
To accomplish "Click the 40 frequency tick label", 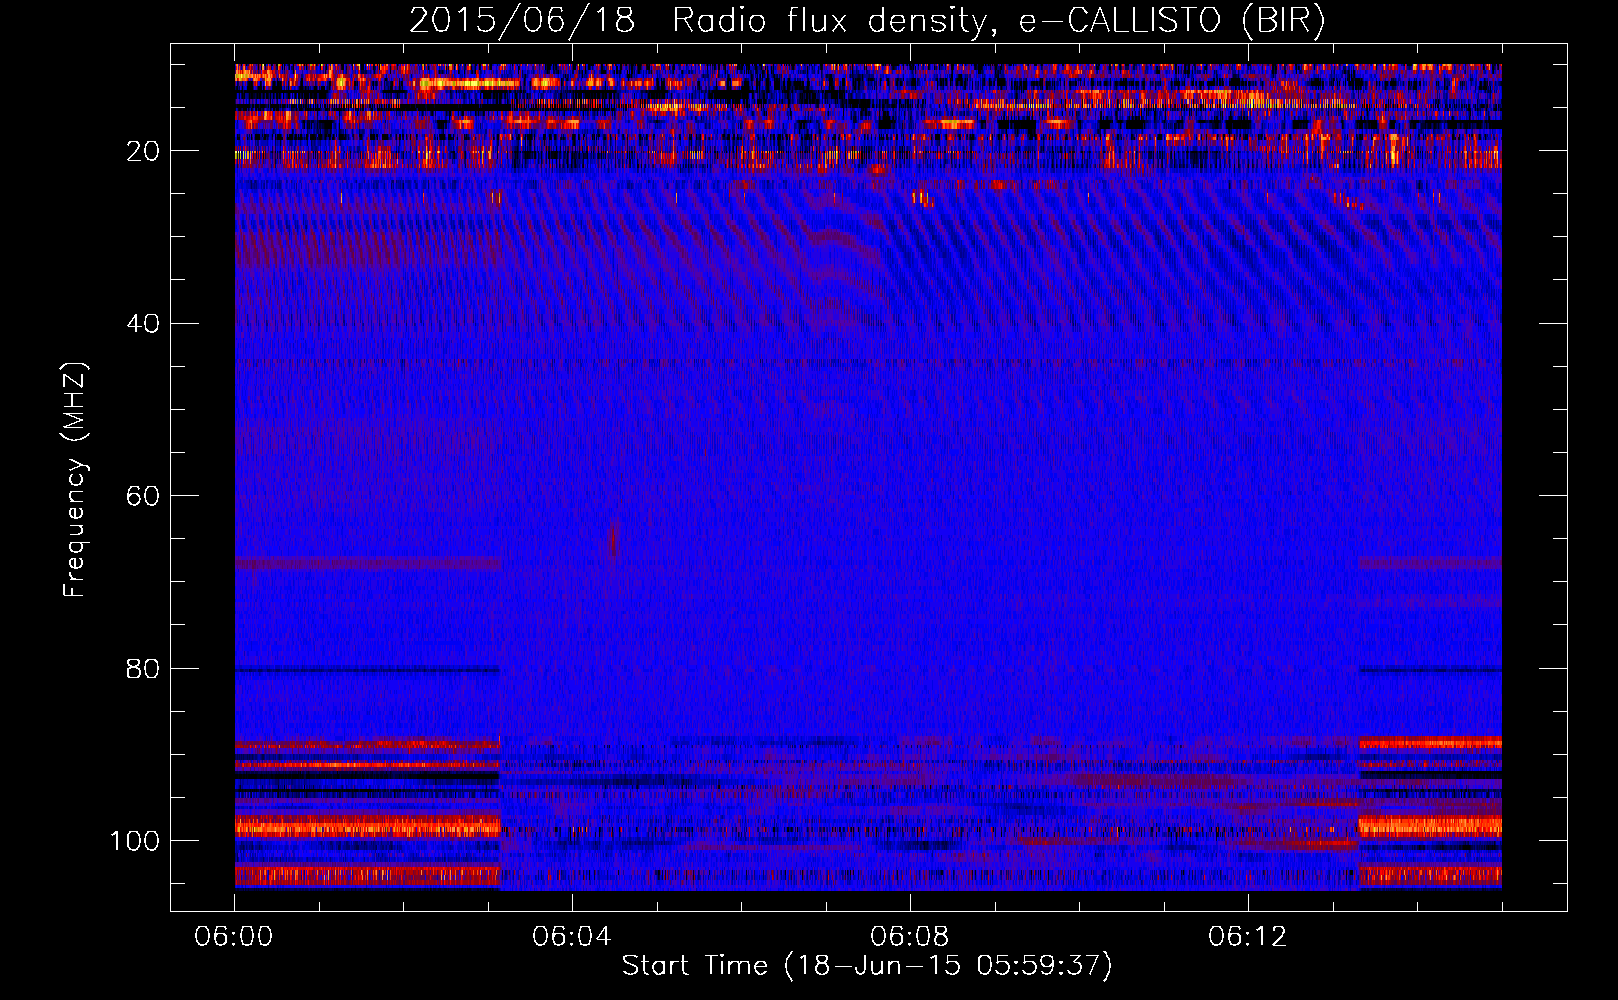I will point(143,324).
